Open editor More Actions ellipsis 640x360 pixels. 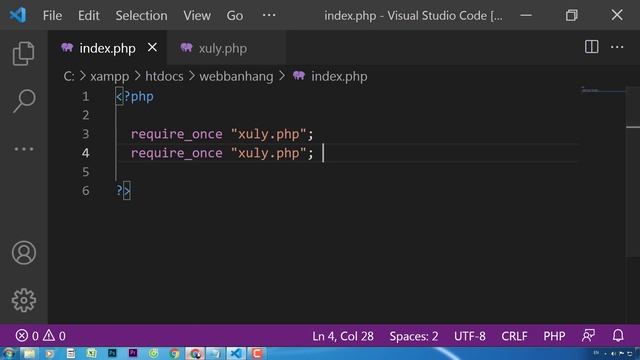click(617, 47)
